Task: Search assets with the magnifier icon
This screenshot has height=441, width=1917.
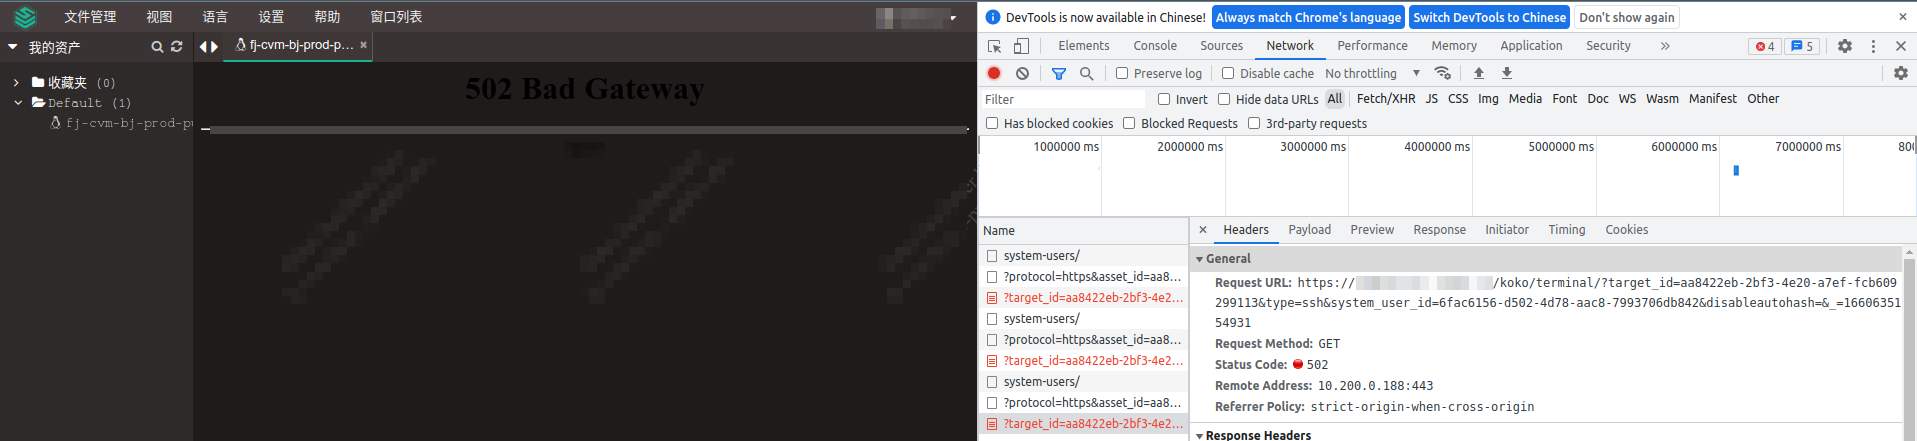Action: tap(157, 47)
